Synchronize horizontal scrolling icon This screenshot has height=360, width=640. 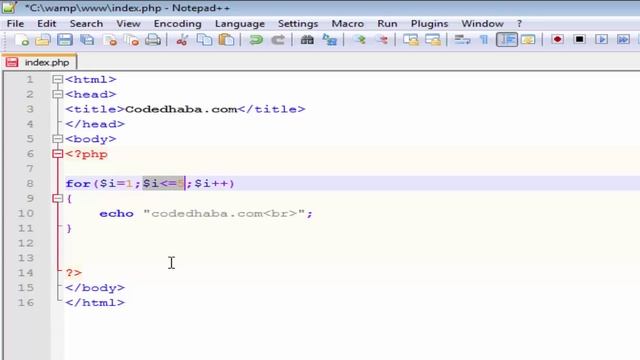tap(433, 40)
